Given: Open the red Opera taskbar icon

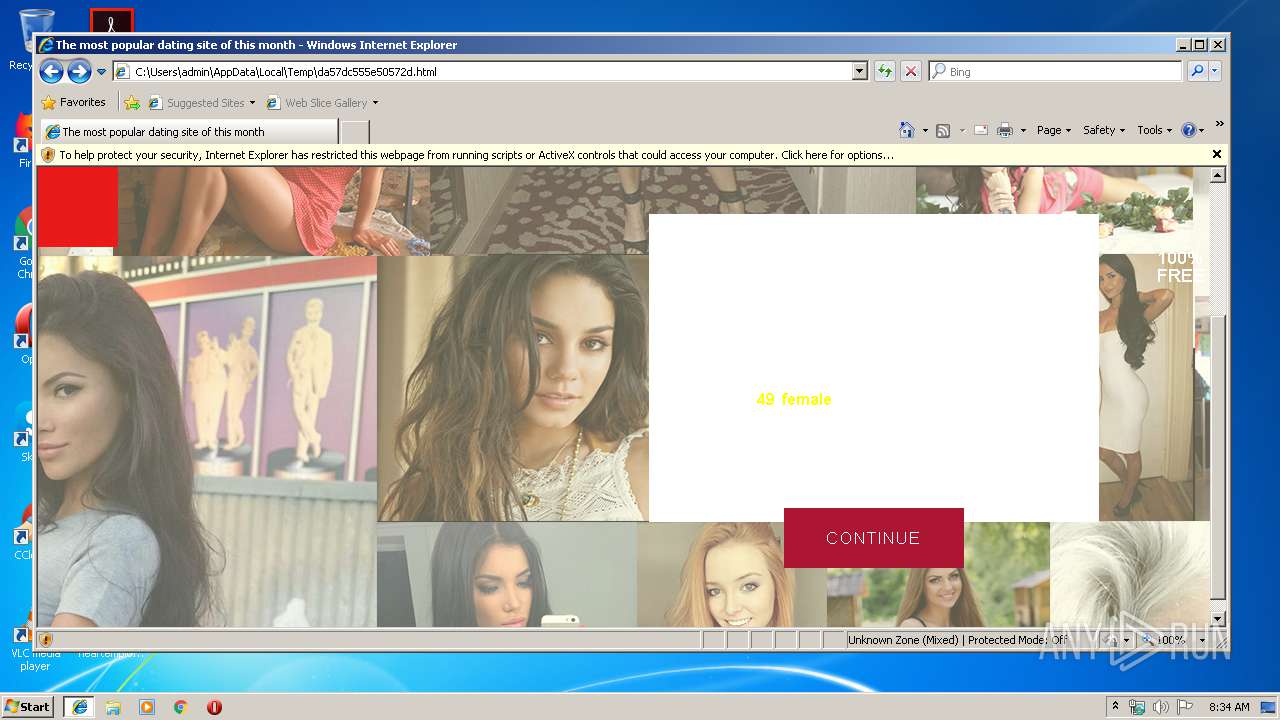Looking at the screenshot, I should pos(214,707).
